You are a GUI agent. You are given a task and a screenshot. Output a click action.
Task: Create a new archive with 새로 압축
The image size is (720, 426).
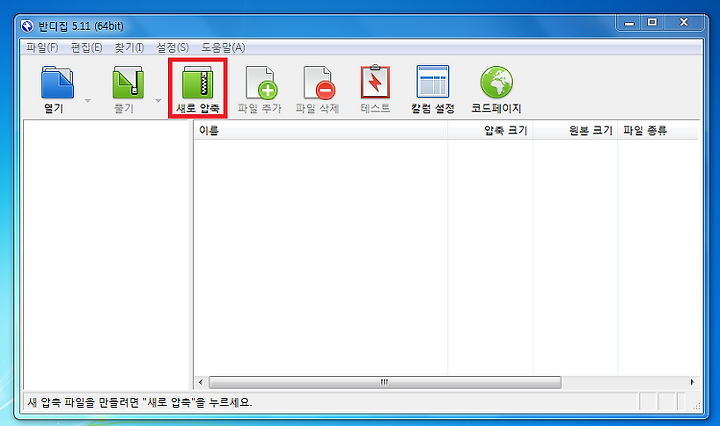tap(197, 88)
